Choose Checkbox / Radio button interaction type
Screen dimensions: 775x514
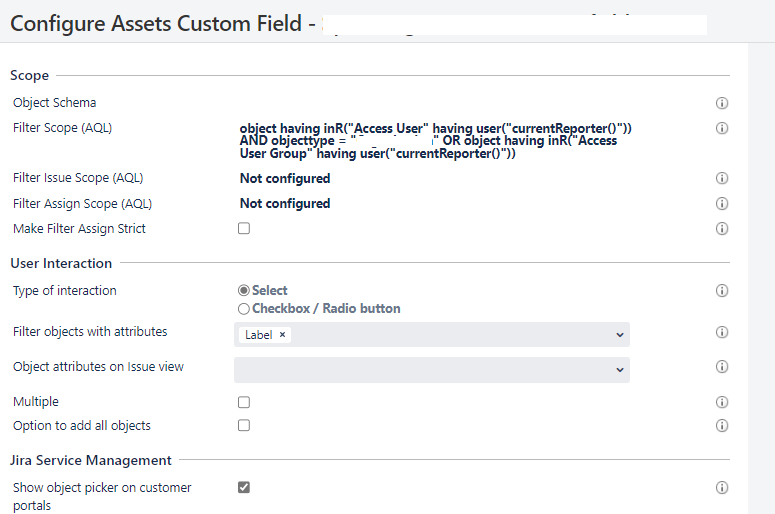[x=244, y=309]
